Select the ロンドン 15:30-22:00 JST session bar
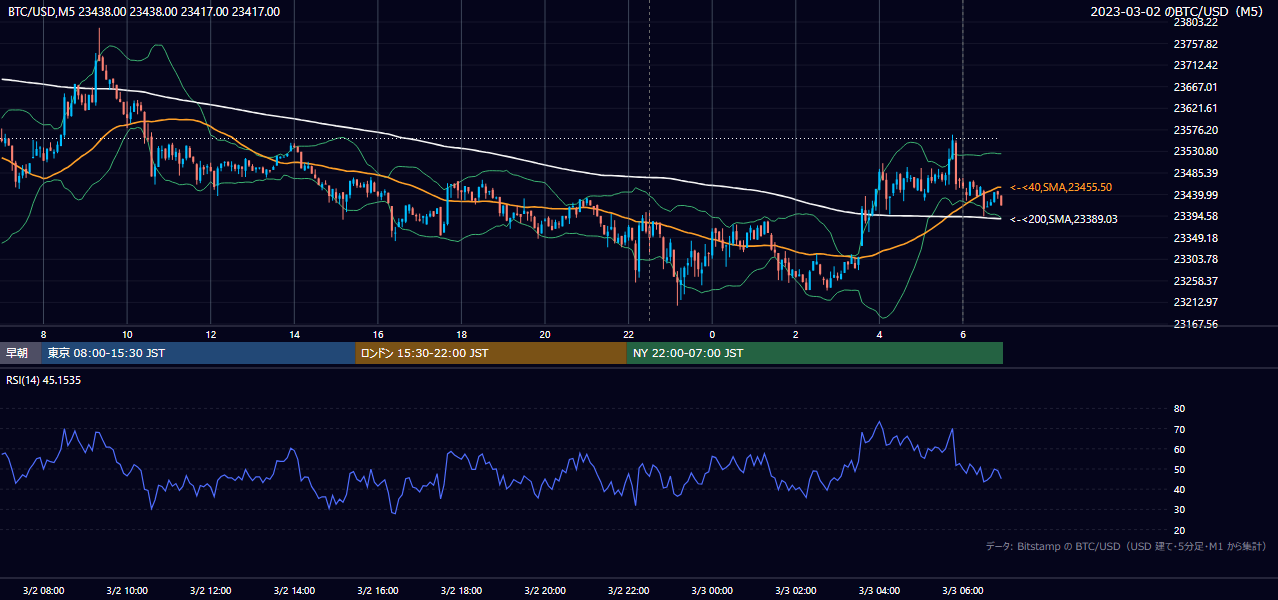This screenshot has height=600, width=1278. [x=491, y=353]
